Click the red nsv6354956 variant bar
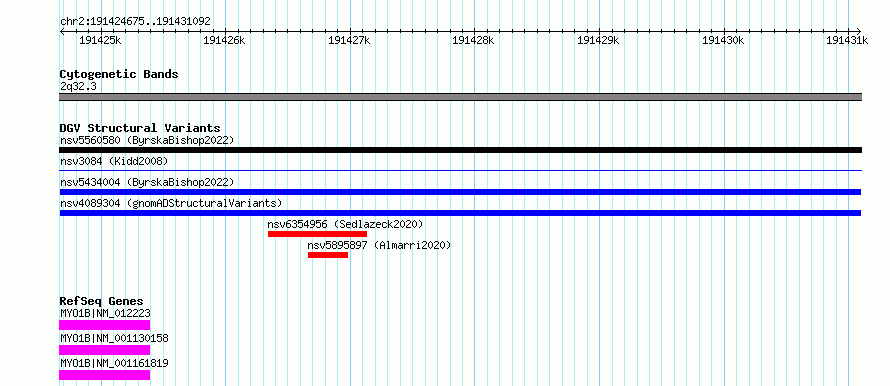Screen dimensions: 890x386 317,234
